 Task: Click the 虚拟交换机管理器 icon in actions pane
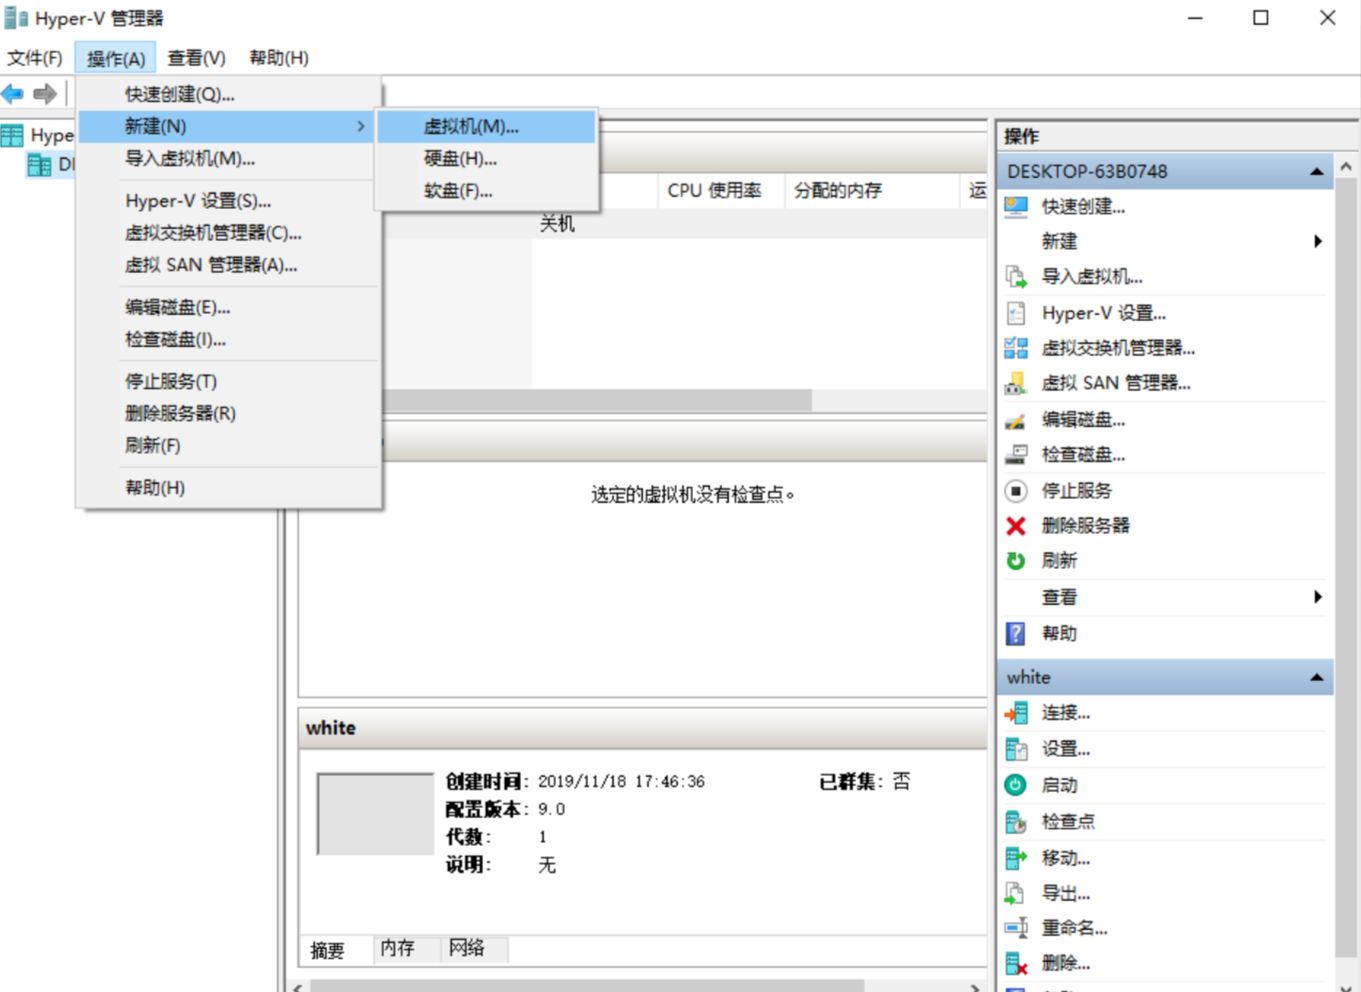(x=1016, y=348)
